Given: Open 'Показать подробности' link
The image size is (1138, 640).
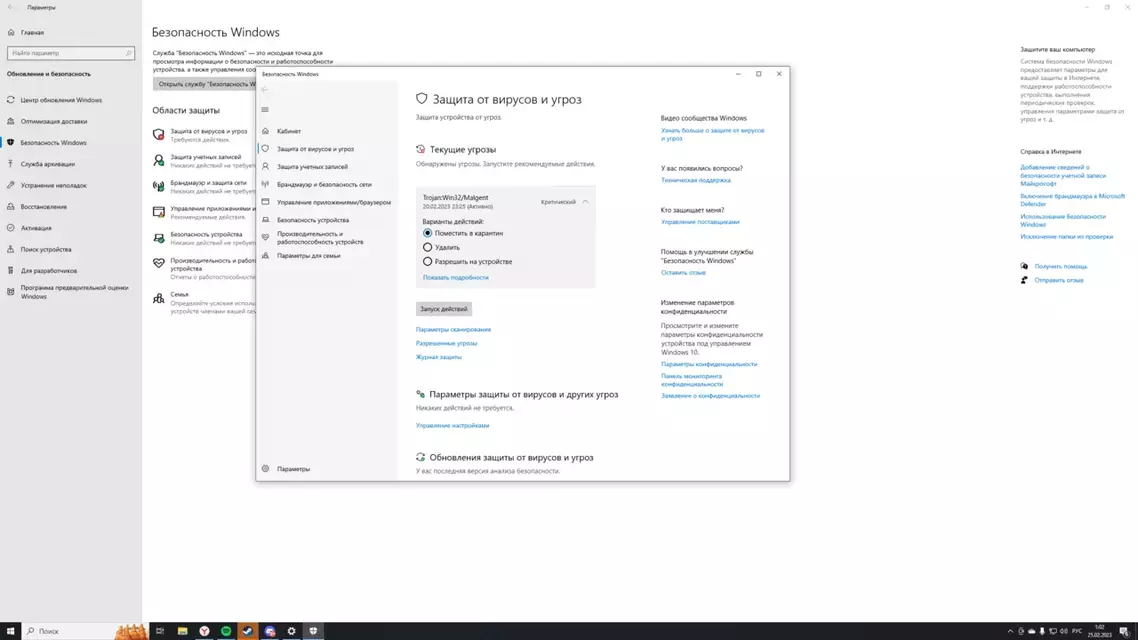Looking at the screenshot, I should click(x=456, y=277).
